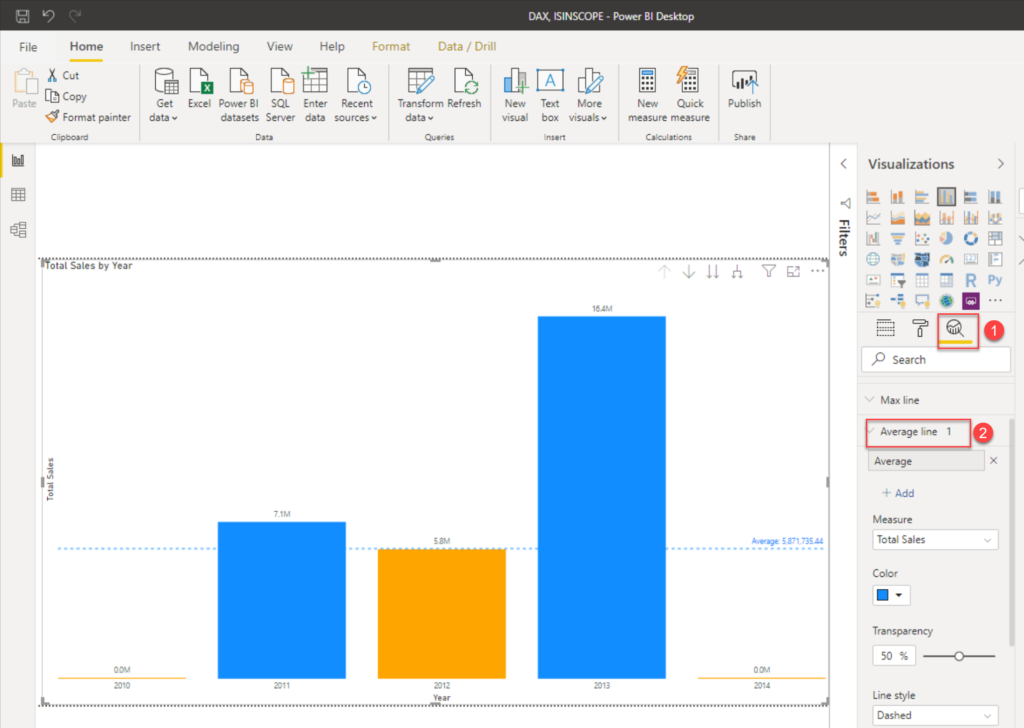Choose the slicer visual
The image size is (1024, 728).
point(897,280)
